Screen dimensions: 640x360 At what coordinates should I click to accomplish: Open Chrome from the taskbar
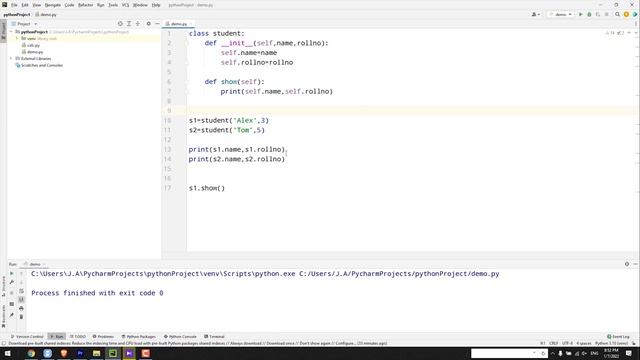31,353
